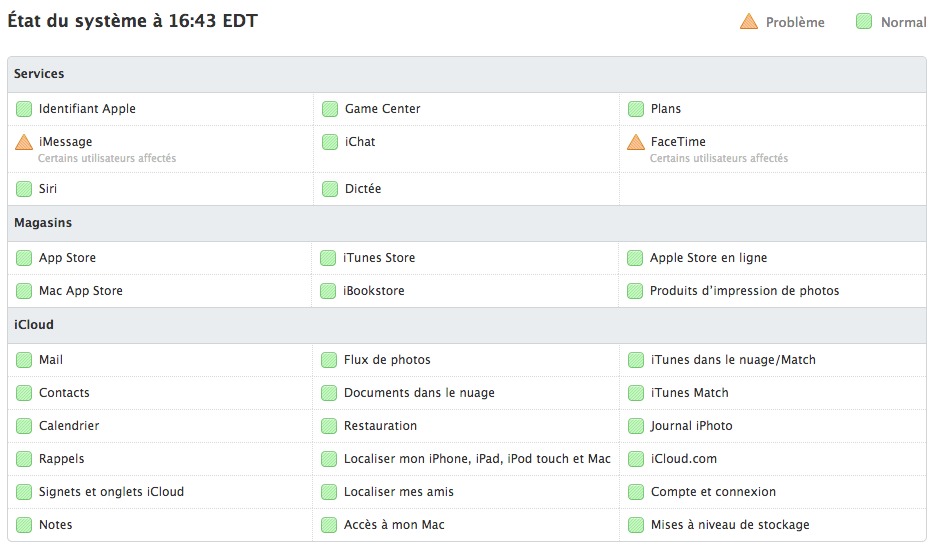
Task: Click the Calendrier label text
Action: tap(69, 426)
